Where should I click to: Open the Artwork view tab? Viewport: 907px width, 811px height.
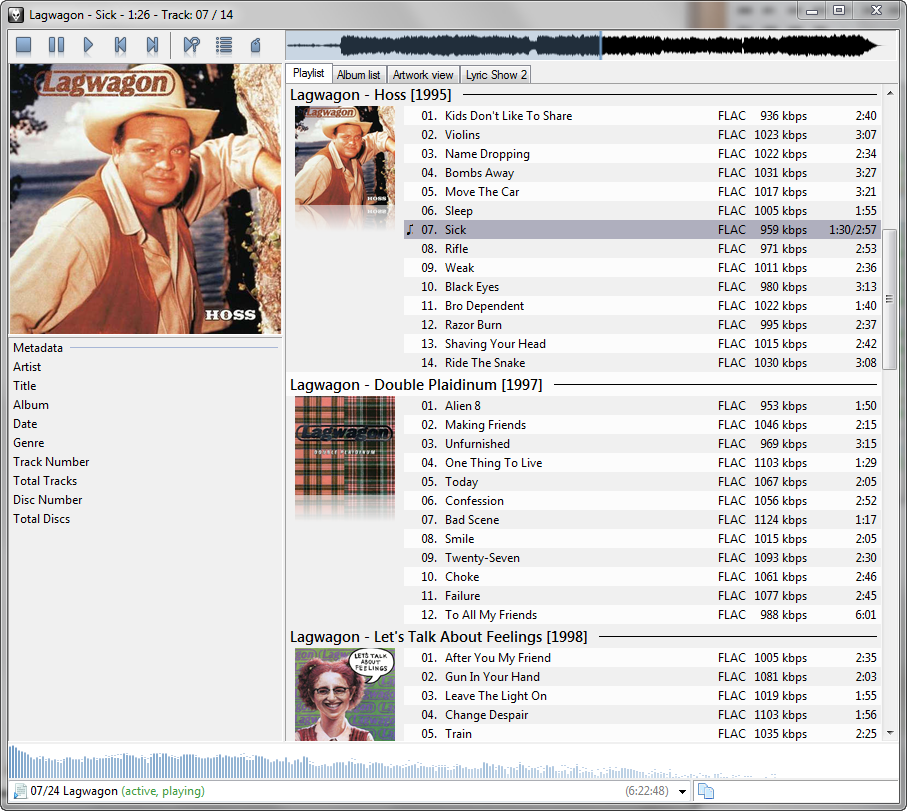tap(423, 75)
